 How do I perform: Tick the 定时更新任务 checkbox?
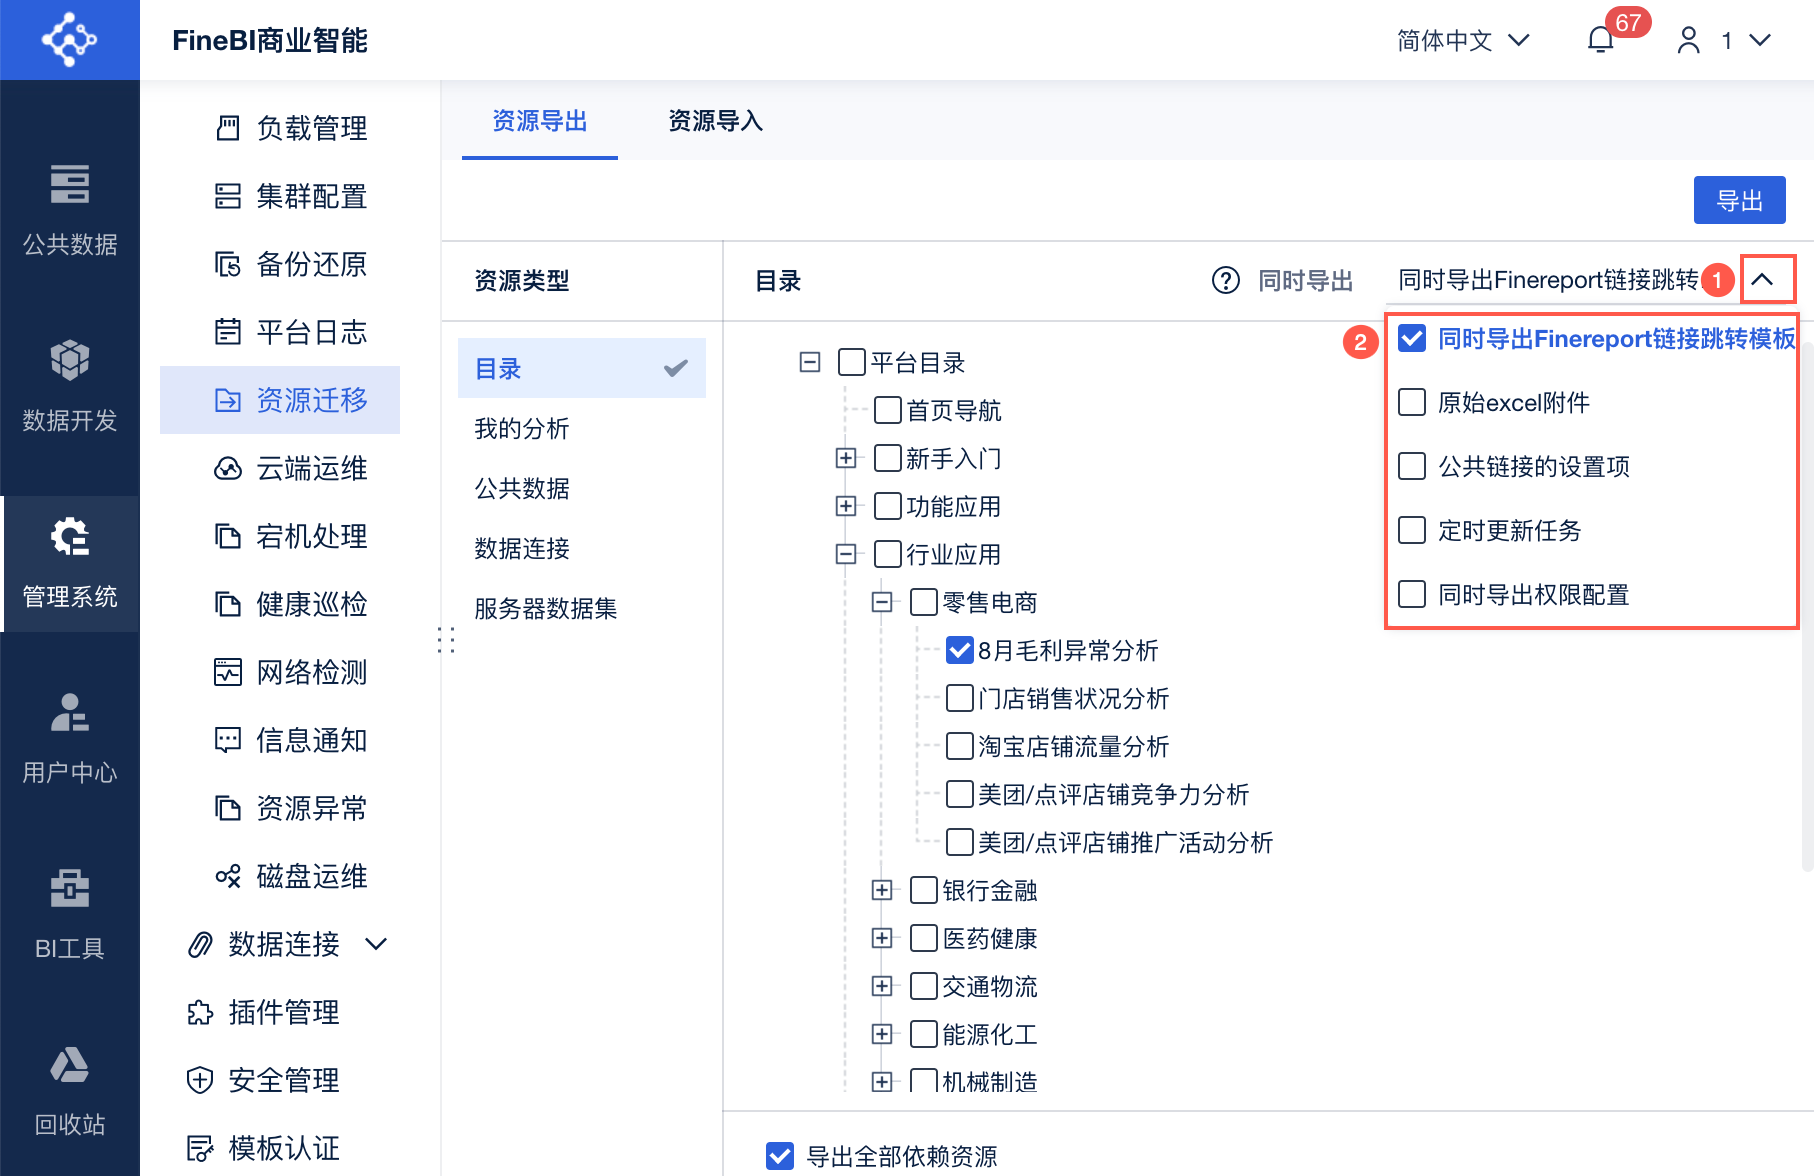[1412, 531]
